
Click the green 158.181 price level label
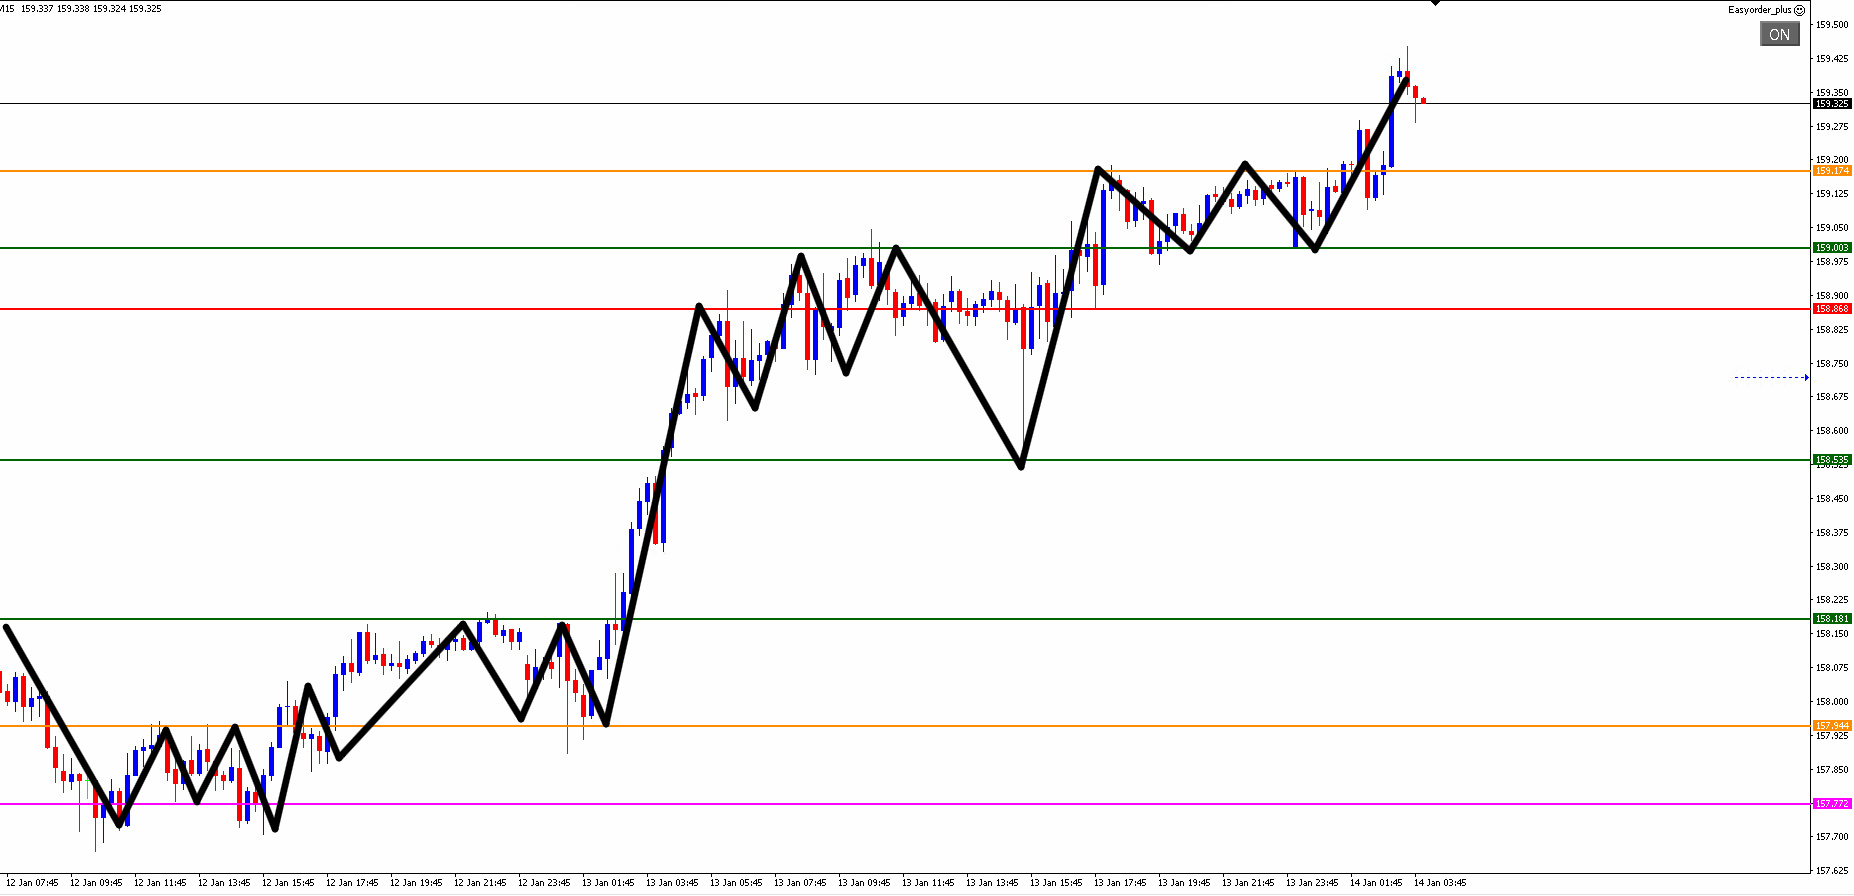[1832, 619]
